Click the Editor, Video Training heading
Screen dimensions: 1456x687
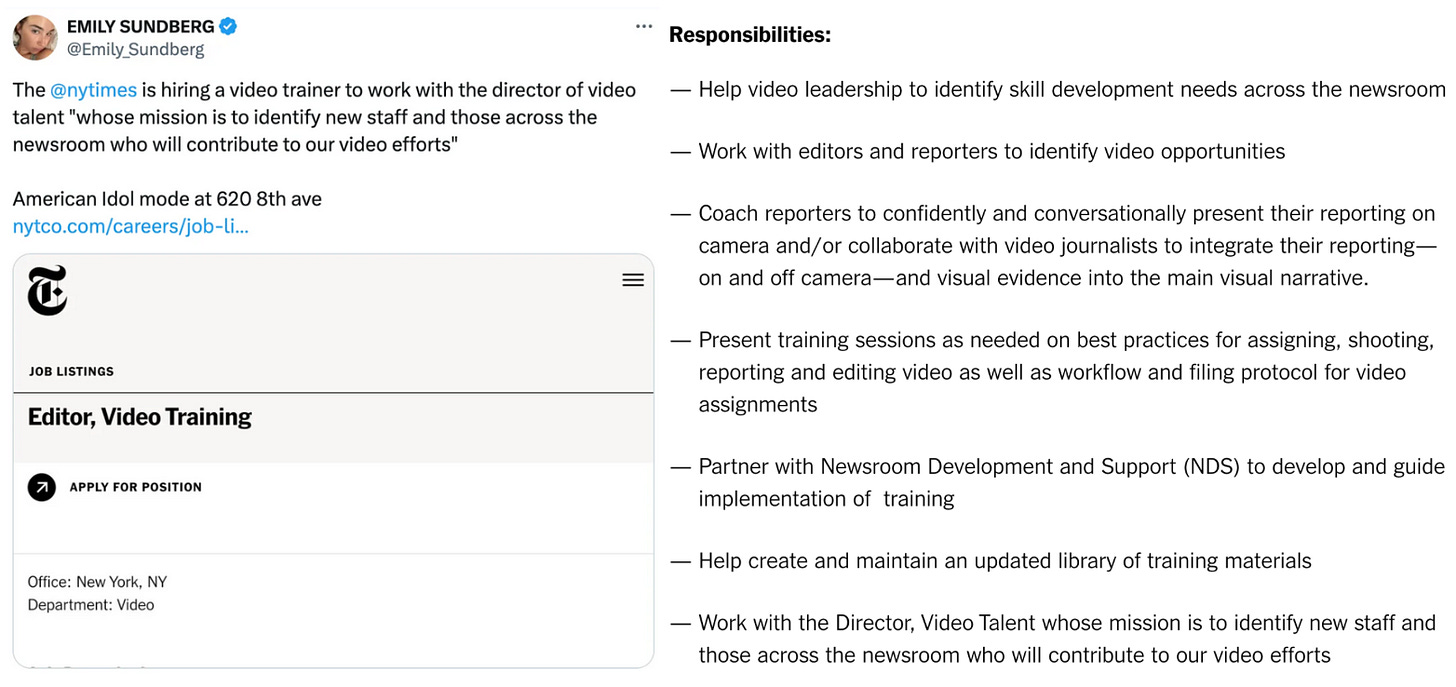click(140, 417)
